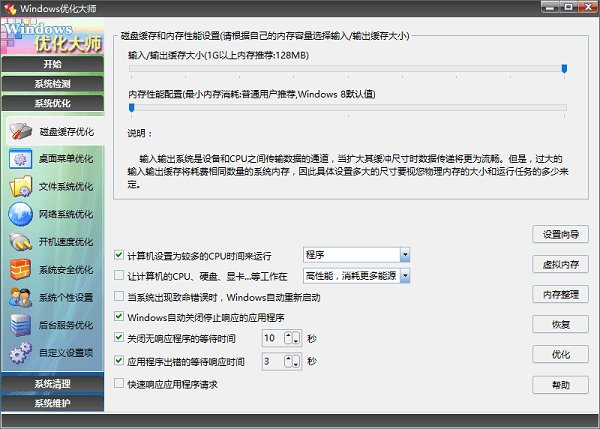Uncheck 计算机设置为较多的CPU时间来运行 checkbox
The width and height of the screenshot is (600, 429).
pos(119,254)
